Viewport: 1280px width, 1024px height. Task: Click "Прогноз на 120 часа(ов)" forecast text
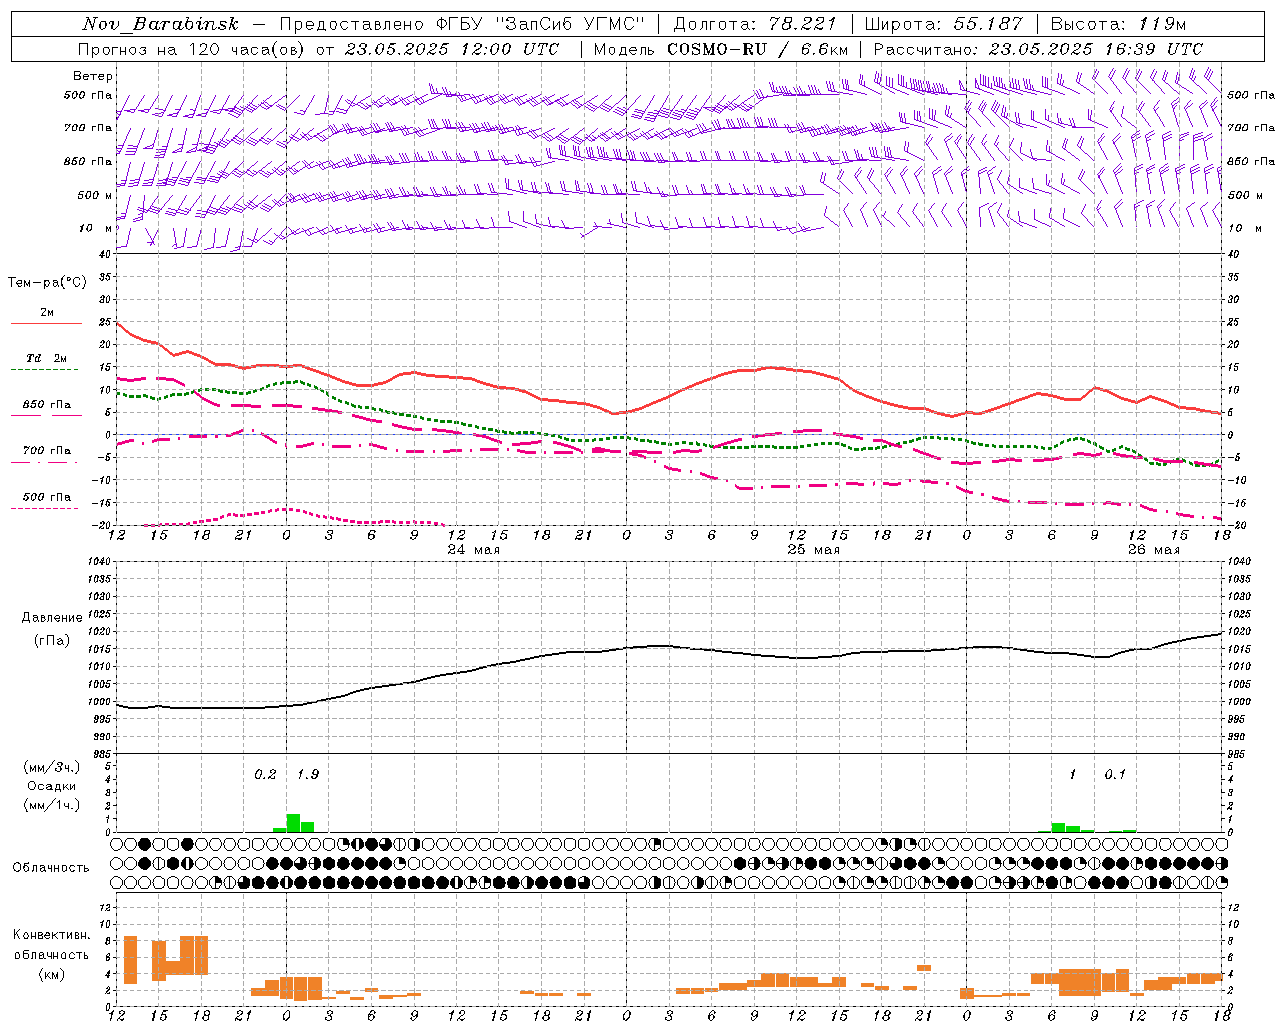[192, 49]
